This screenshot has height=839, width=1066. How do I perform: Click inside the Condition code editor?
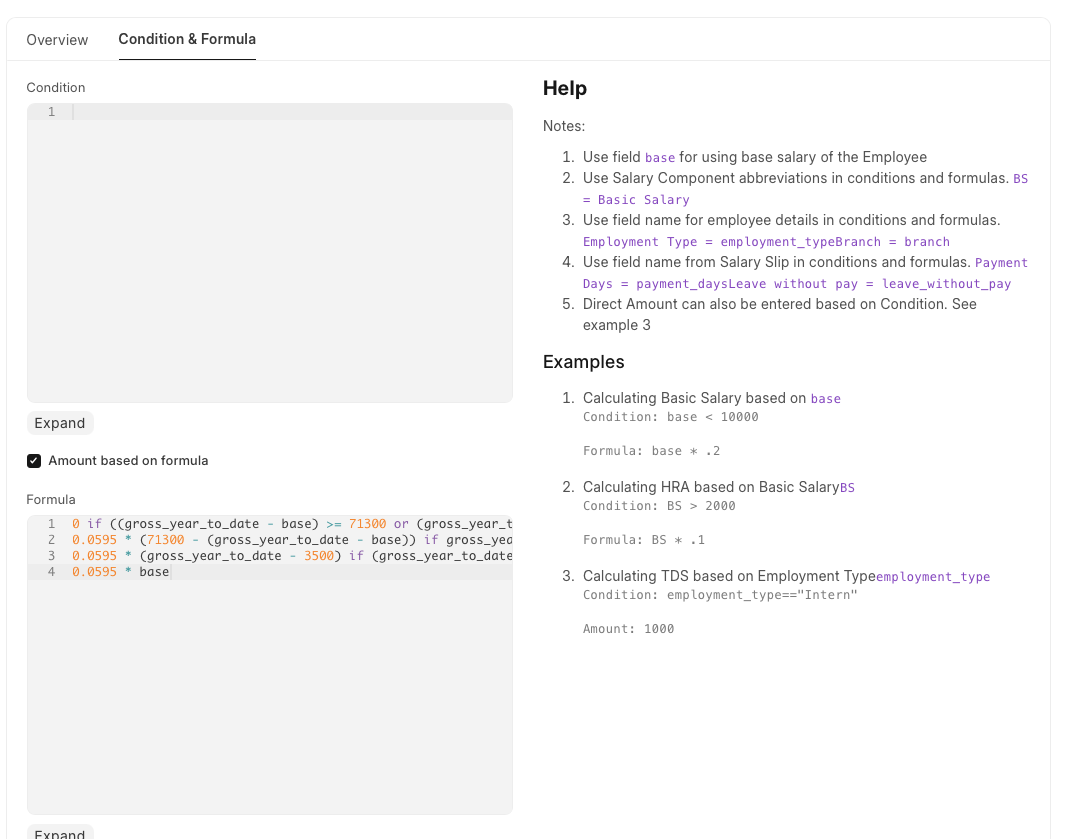pyautogui.click(x=270, y=253)
